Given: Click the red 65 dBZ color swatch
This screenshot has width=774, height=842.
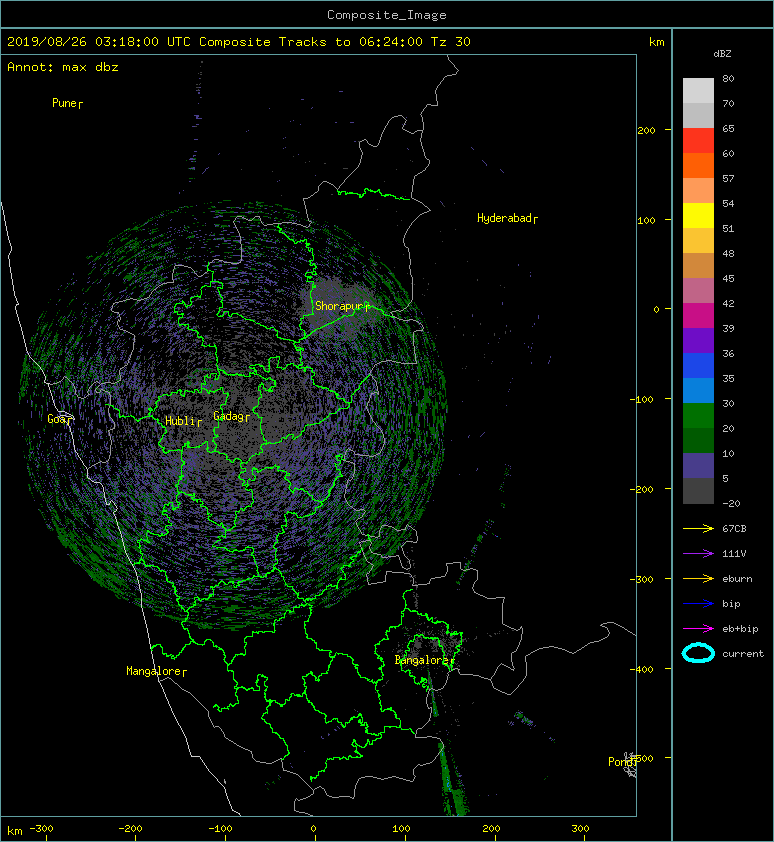Looking at the screenshot, I should [x=698, y=141].
